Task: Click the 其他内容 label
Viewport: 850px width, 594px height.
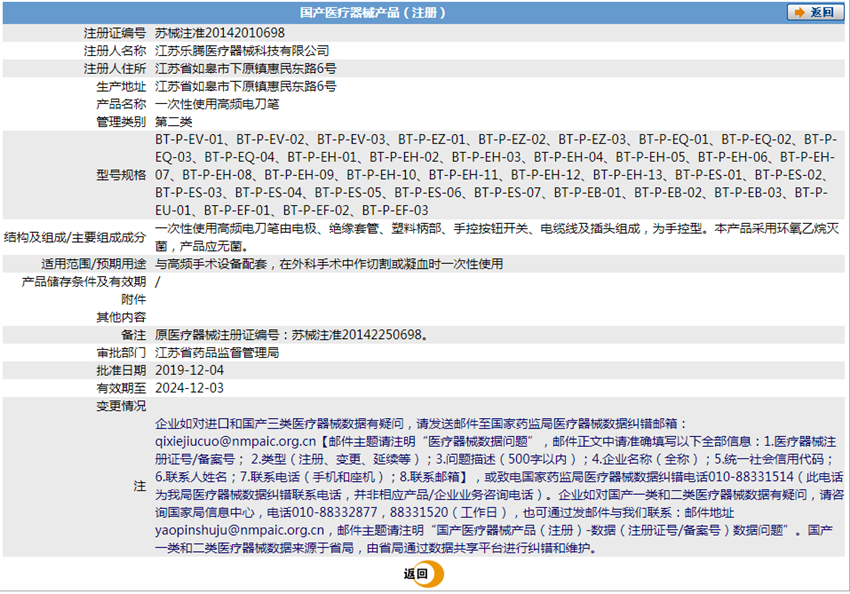Action: [121, 317]
